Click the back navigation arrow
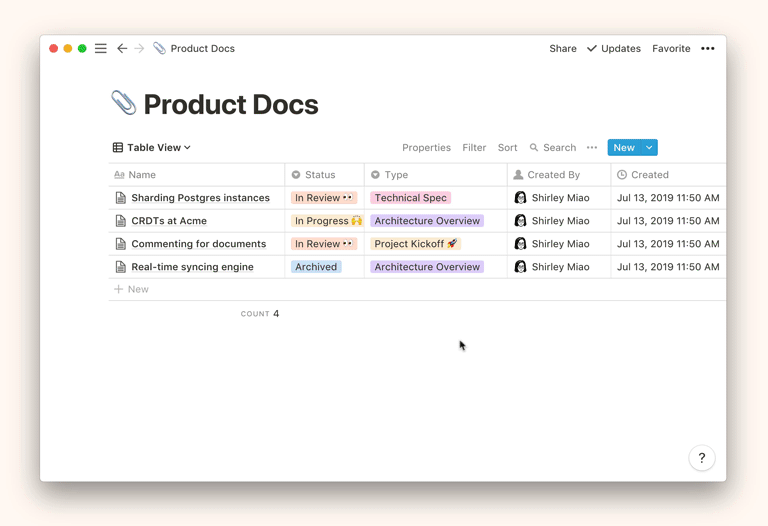The width and height of the screenshot is (768, 526). 122,48
